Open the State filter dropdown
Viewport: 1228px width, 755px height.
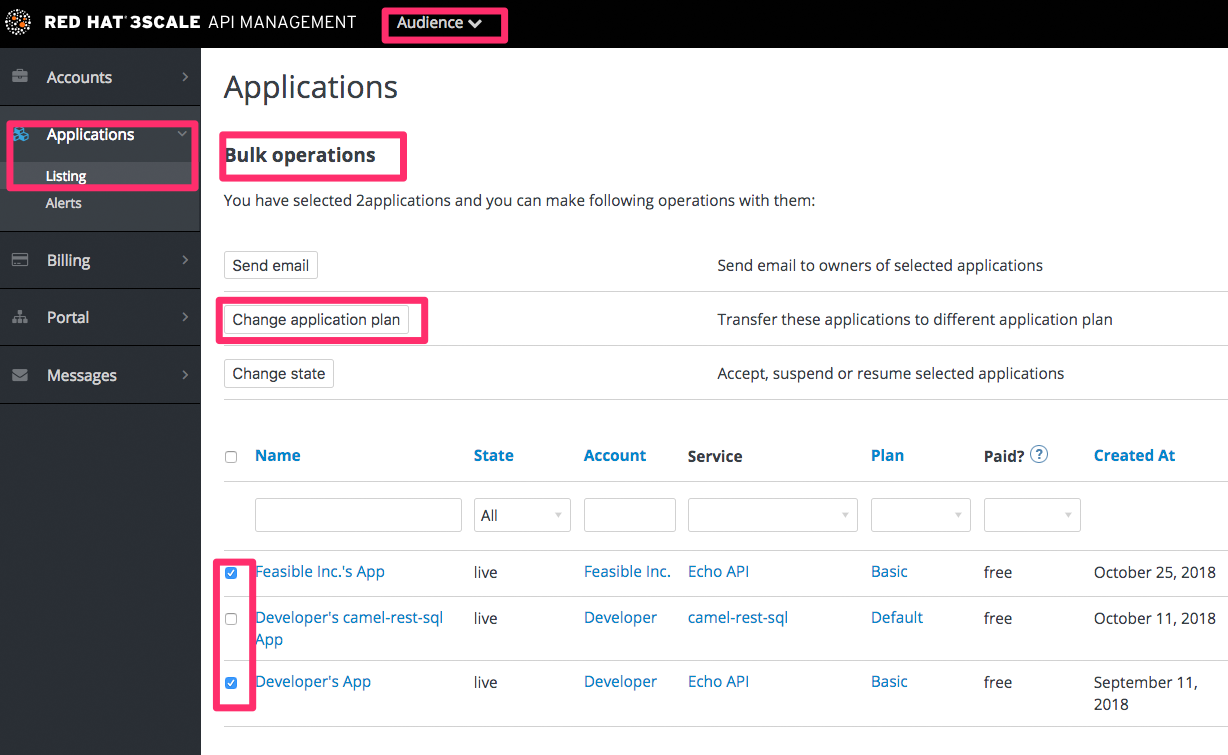[x=521, y=515]
